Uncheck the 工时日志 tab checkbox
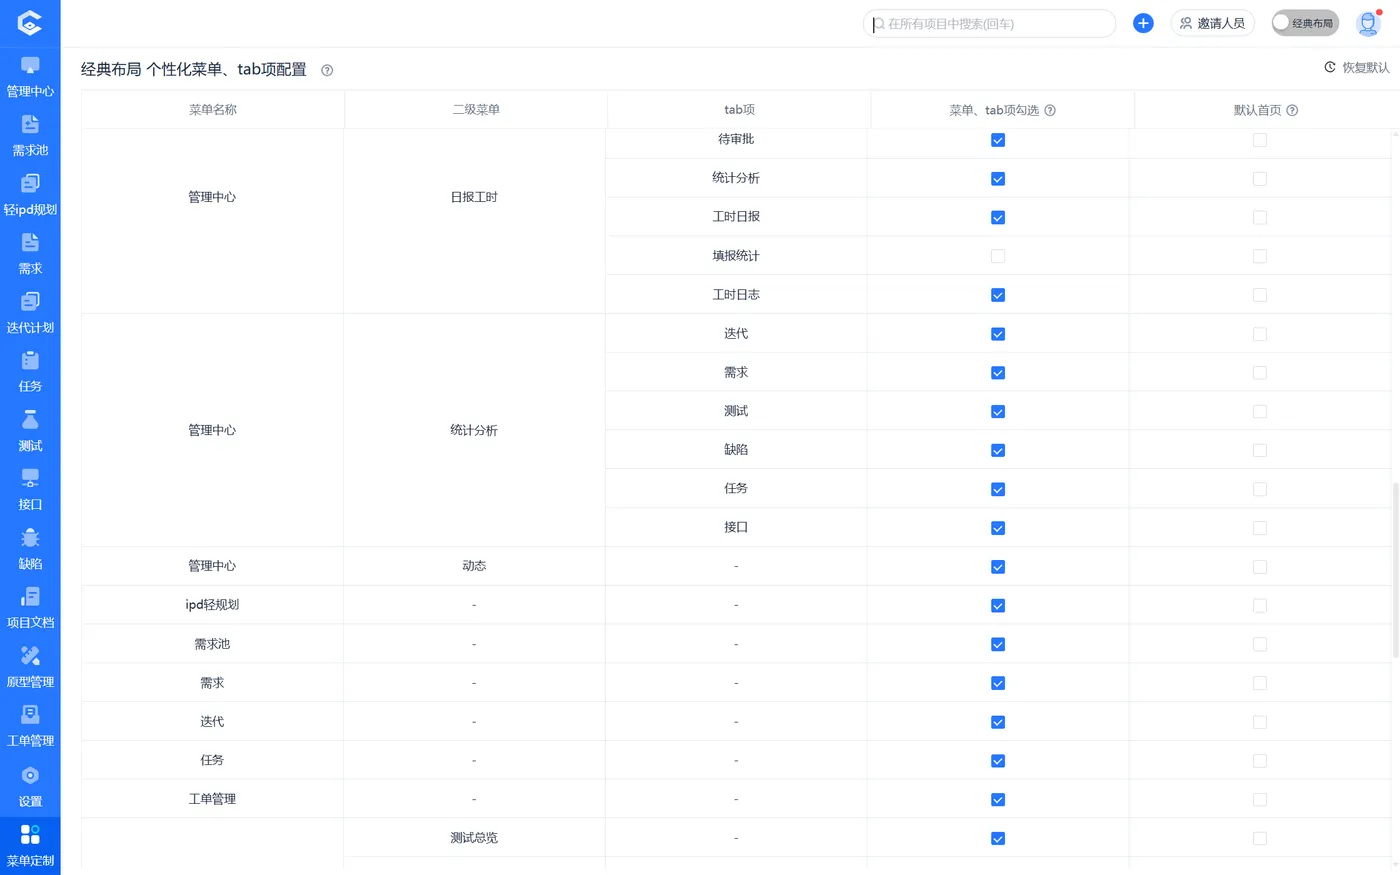This screenshot has width=1400, height=875. 997,295
